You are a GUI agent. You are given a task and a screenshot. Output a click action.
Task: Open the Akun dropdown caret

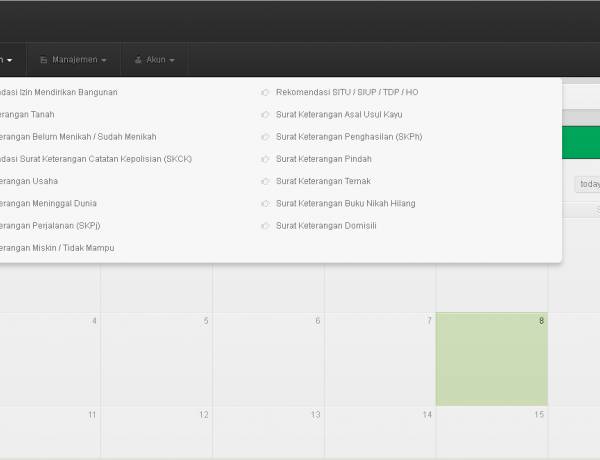click(x=172, y=60)
